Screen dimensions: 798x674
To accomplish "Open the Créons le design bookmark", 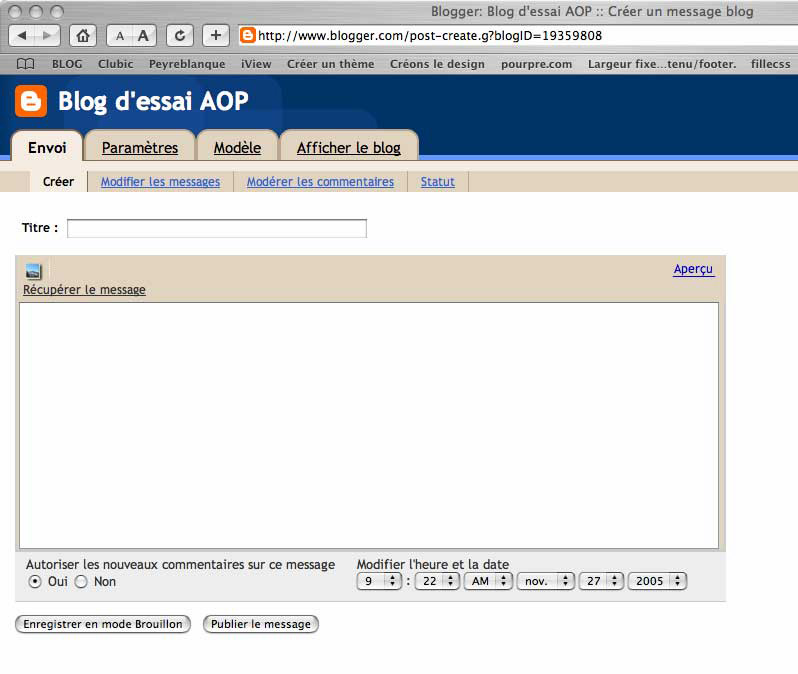I will tap(437, 64).
